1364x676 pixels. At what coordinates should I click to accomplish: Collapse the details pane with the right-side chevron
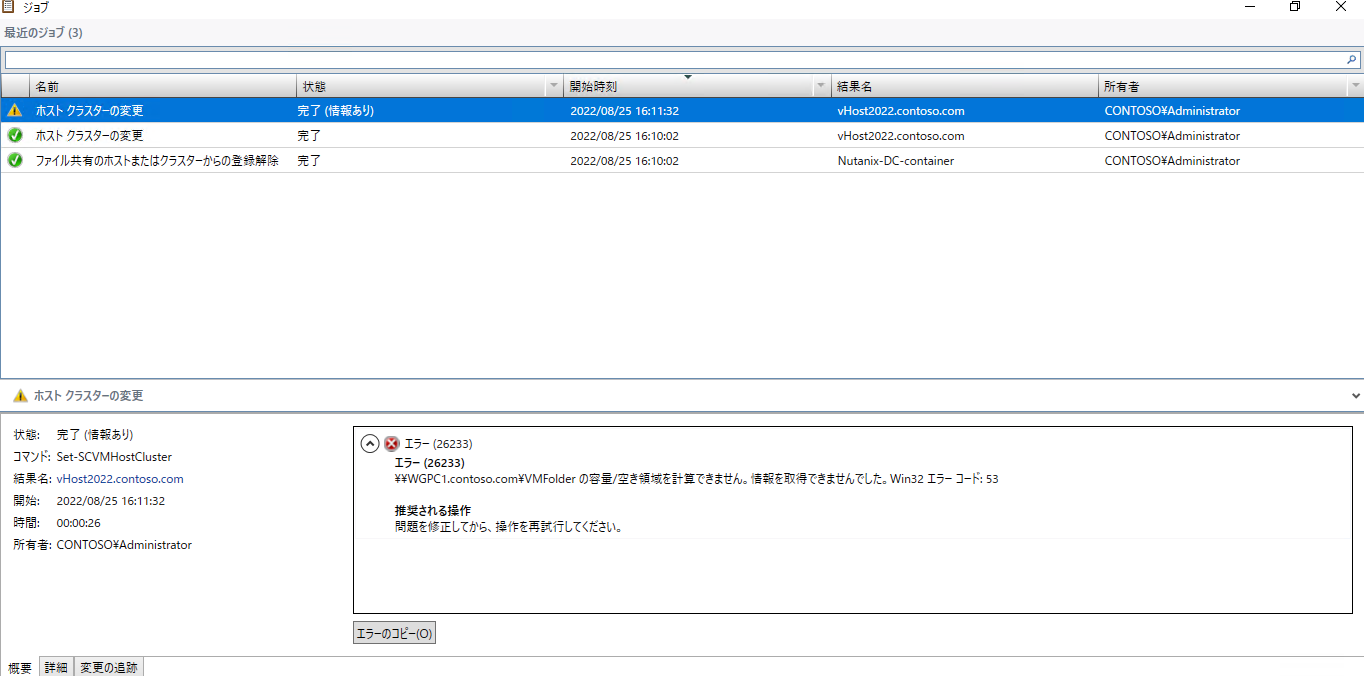click(1355, 396)
